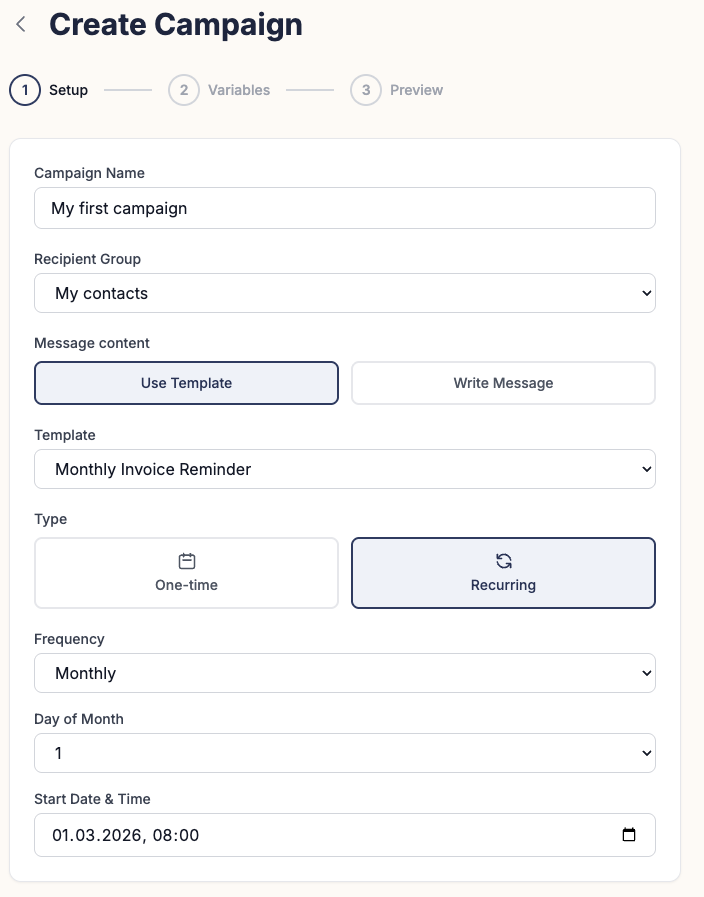
Task: Open the date picker via the calendar icon
Action: coord(630,834)
